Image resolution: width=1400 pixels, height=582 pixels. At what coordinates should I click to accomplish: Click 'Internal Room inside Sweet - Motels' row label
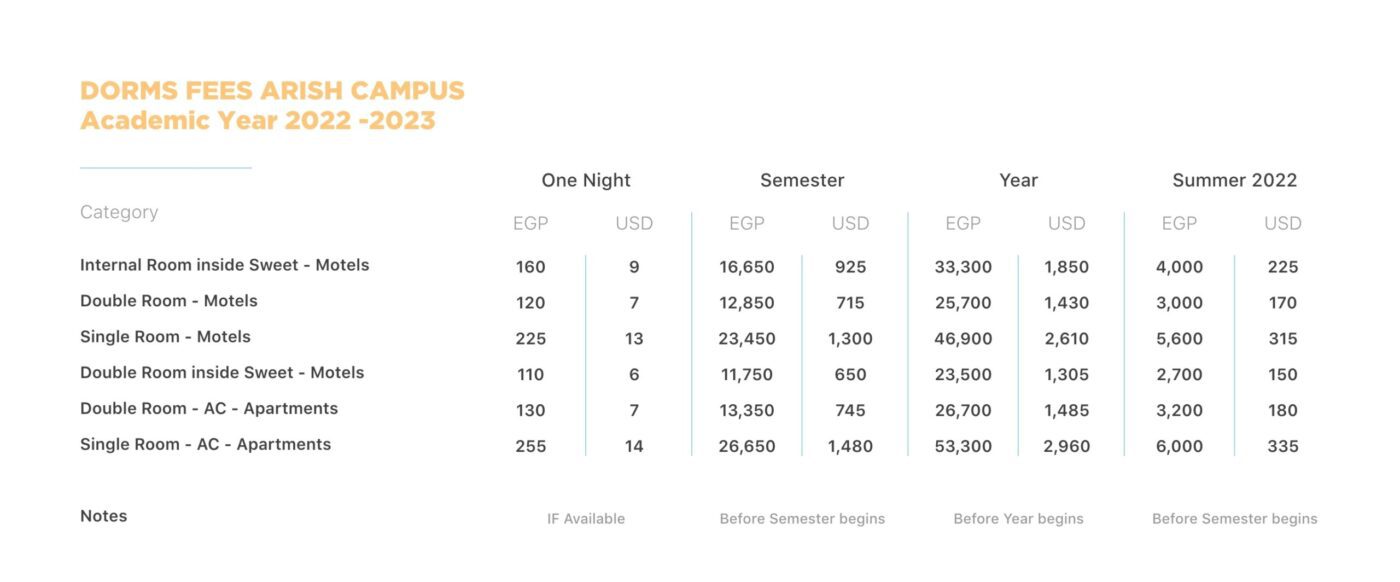[x=225, y=265]
